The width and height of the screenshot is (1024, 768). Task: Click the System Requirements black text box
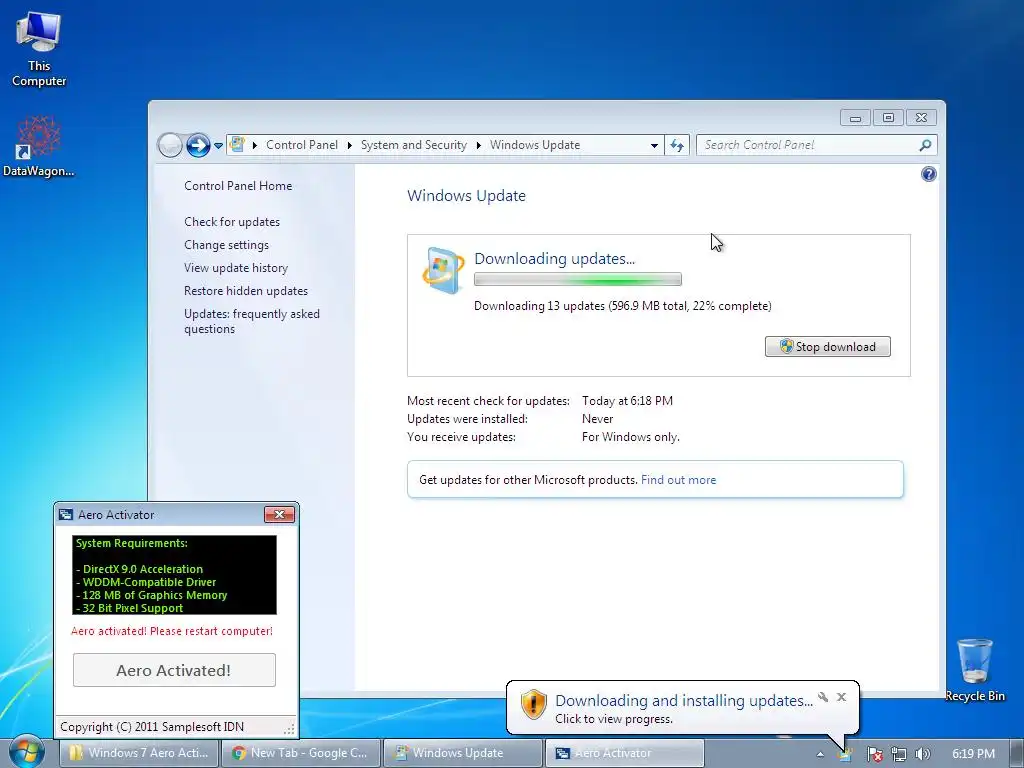174,575
